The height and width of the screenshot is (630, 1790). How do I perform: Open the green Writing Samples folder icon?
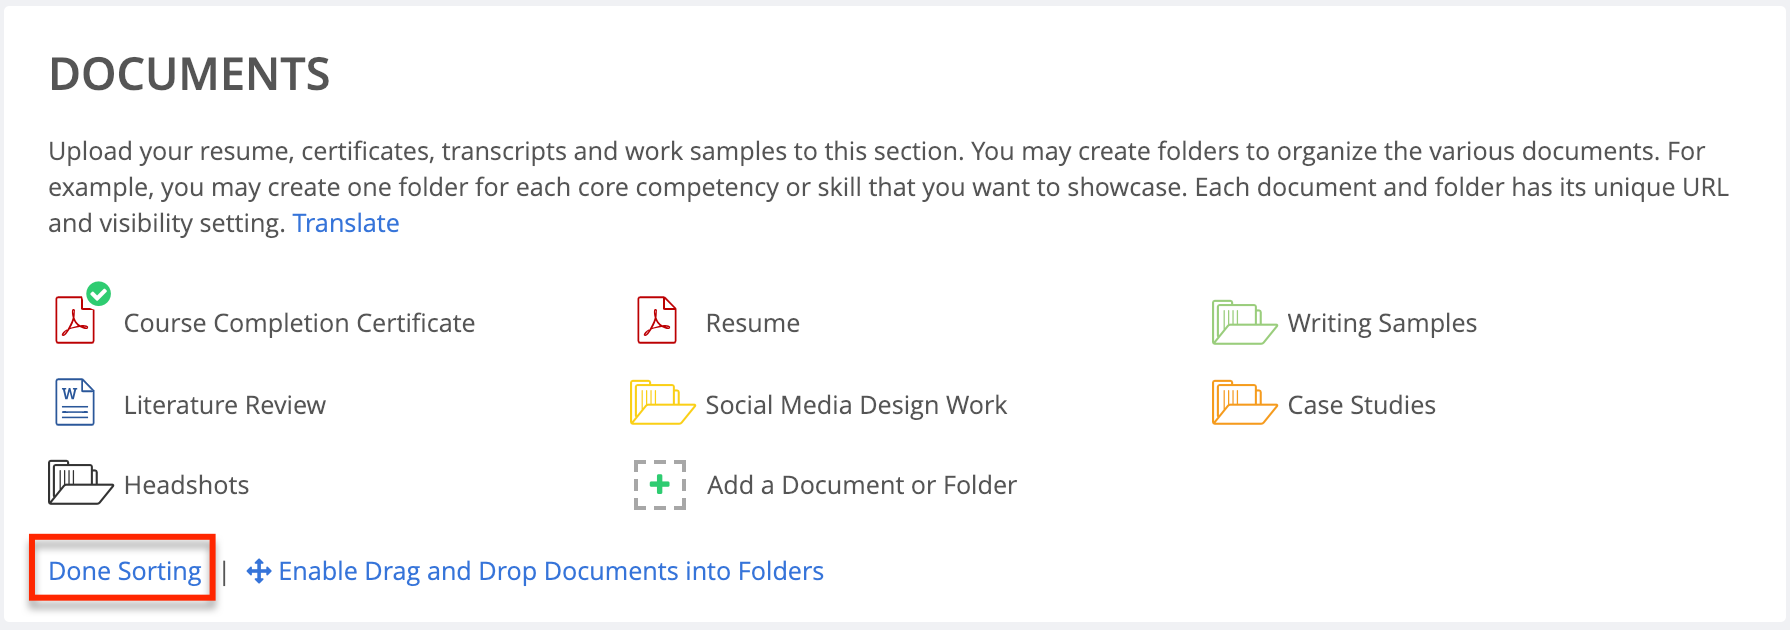click(1244, 322)
